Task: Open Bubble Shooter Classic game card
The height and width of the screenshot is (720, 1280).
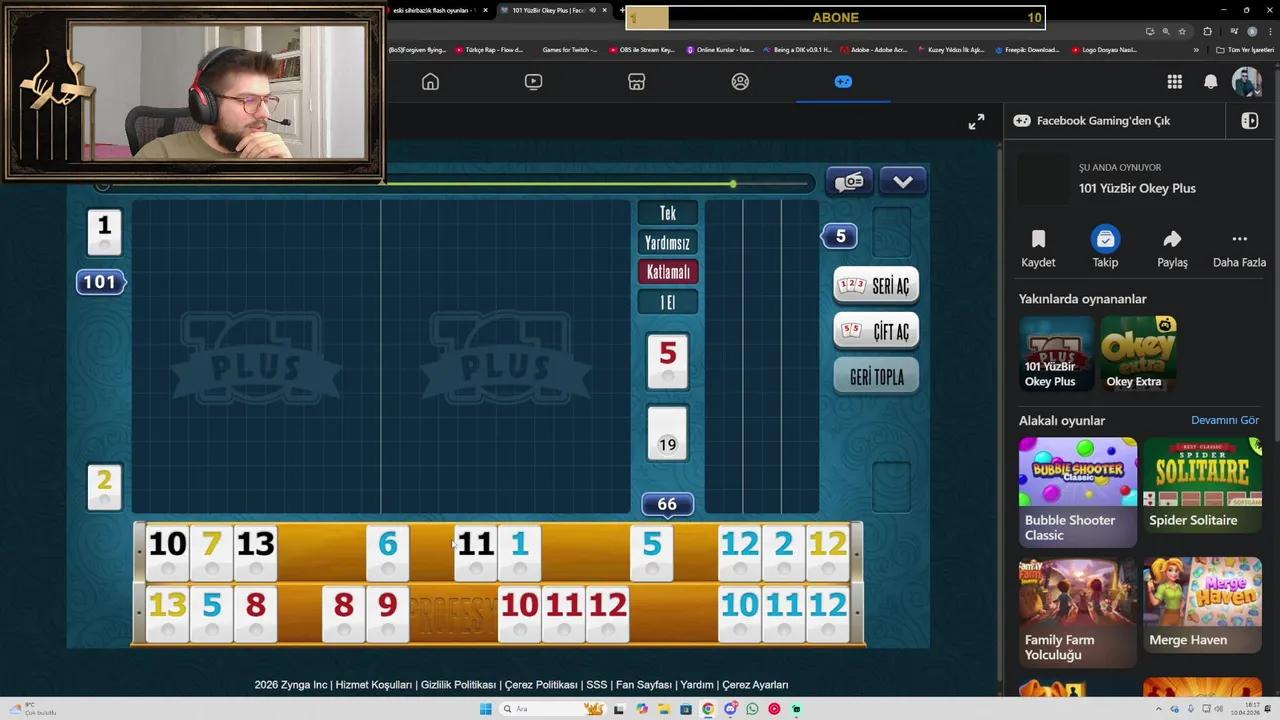Action: click(x=1078, y=492)
